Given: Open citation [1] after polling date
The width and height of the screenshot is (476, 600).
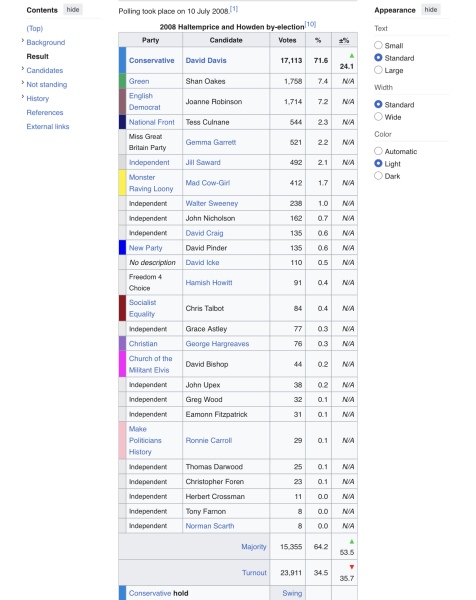Looking at the screenshot, I should [234, 9].
